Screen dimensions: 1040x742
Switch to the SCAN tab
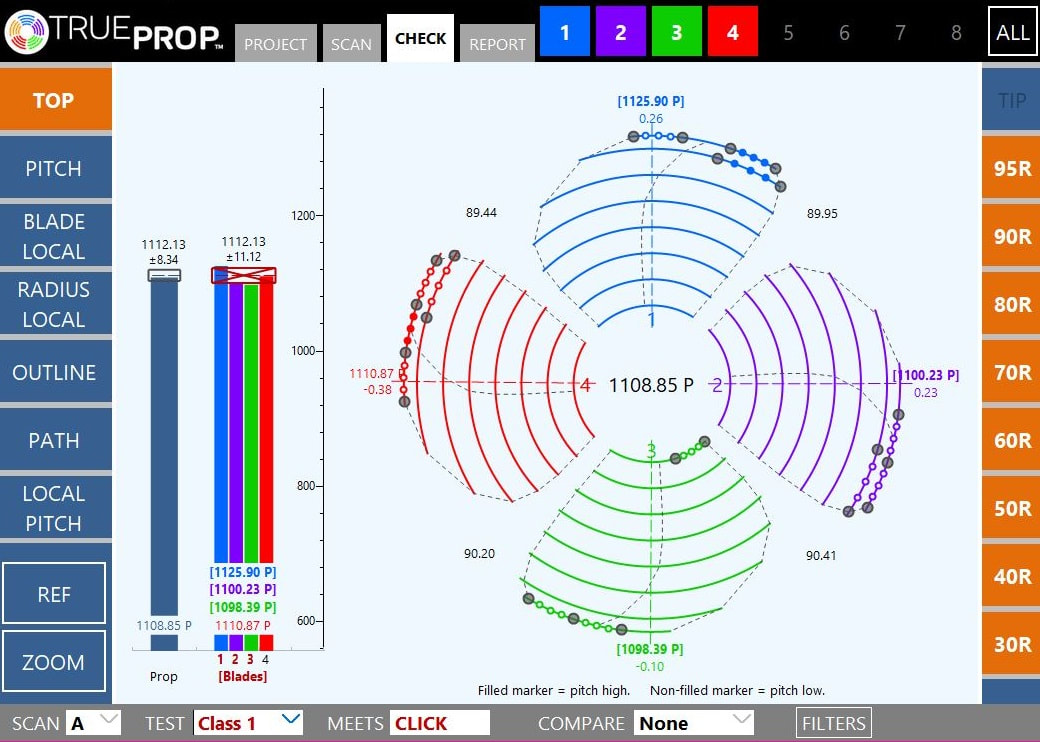(x=351, y=44)
